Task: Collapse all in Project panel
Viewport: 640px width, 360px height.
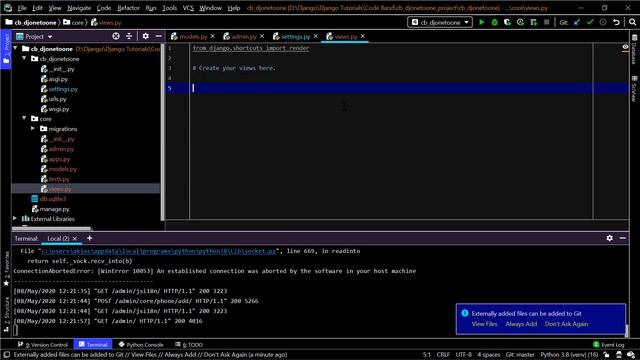Action: coord(129,36)
